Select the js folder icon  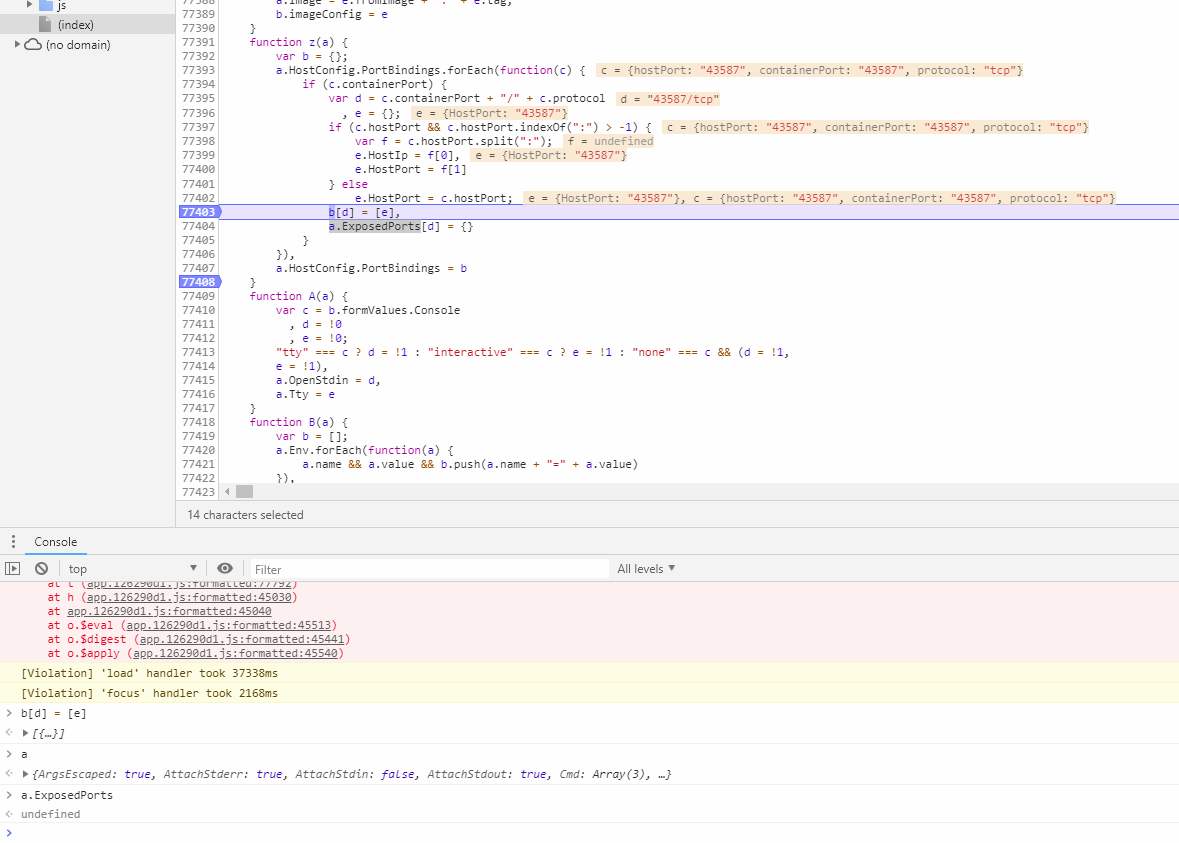click(46, 5)
